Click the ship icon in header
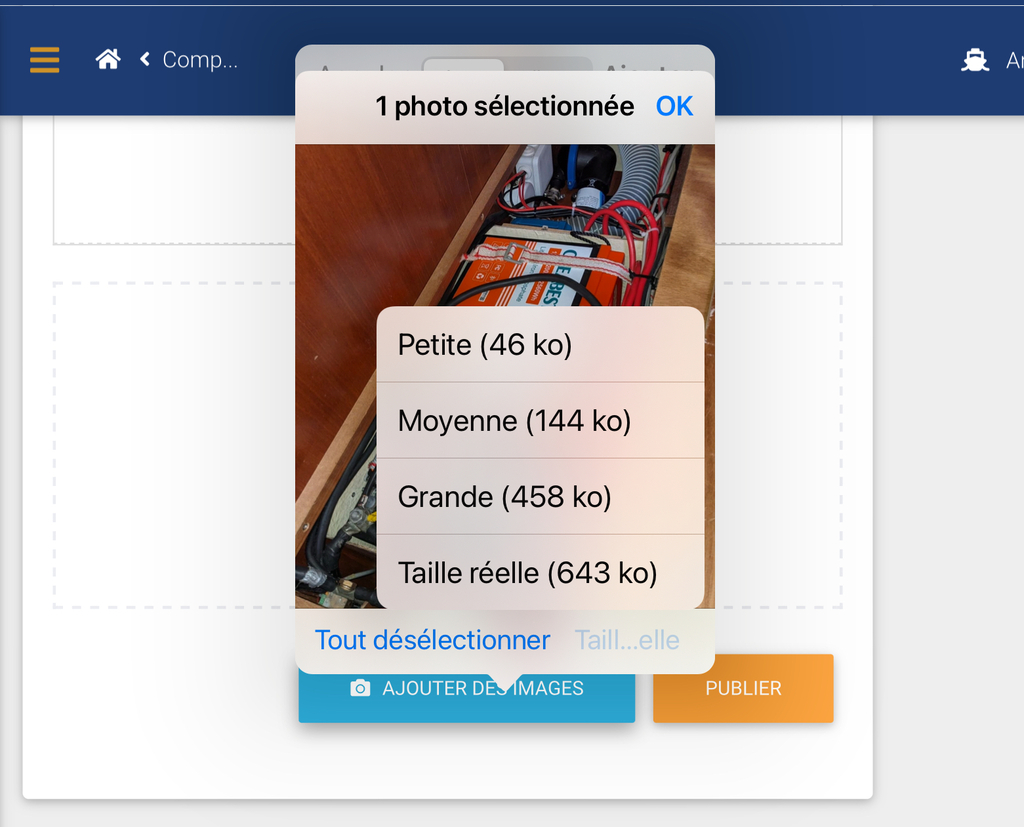Image resolution: width=1024 pixels, height=827 pixels. [x=974, y=61]
